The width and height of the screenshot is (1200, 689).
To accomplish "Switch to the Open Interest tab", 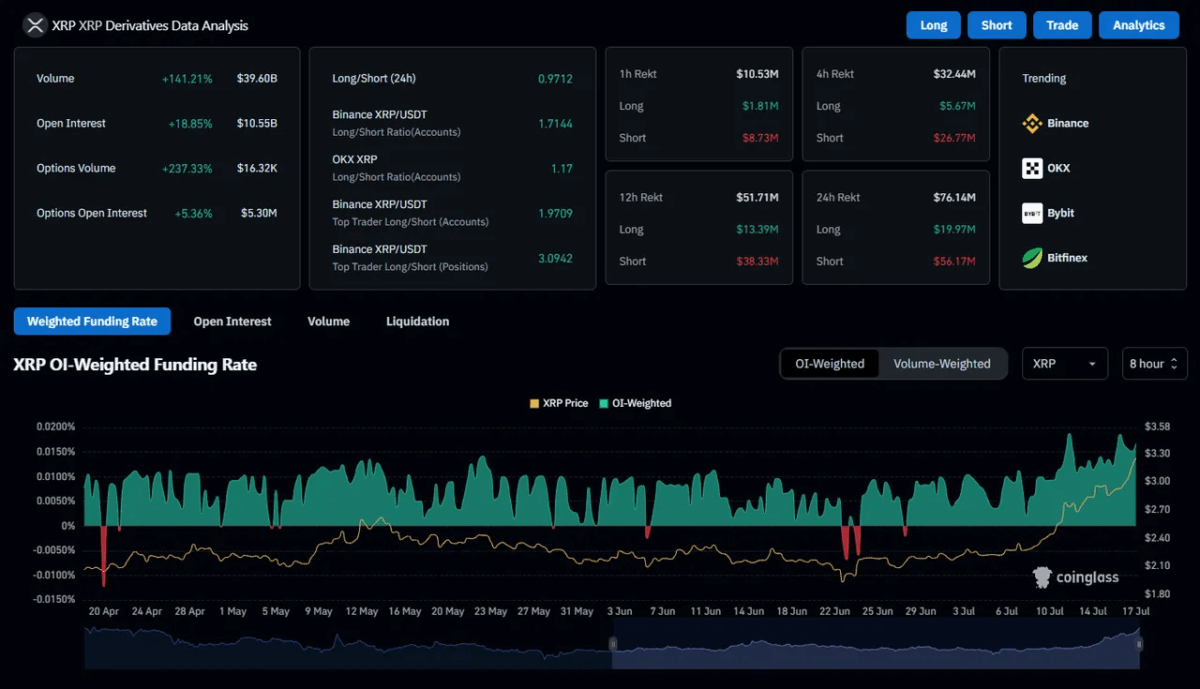I will (232, 321).
